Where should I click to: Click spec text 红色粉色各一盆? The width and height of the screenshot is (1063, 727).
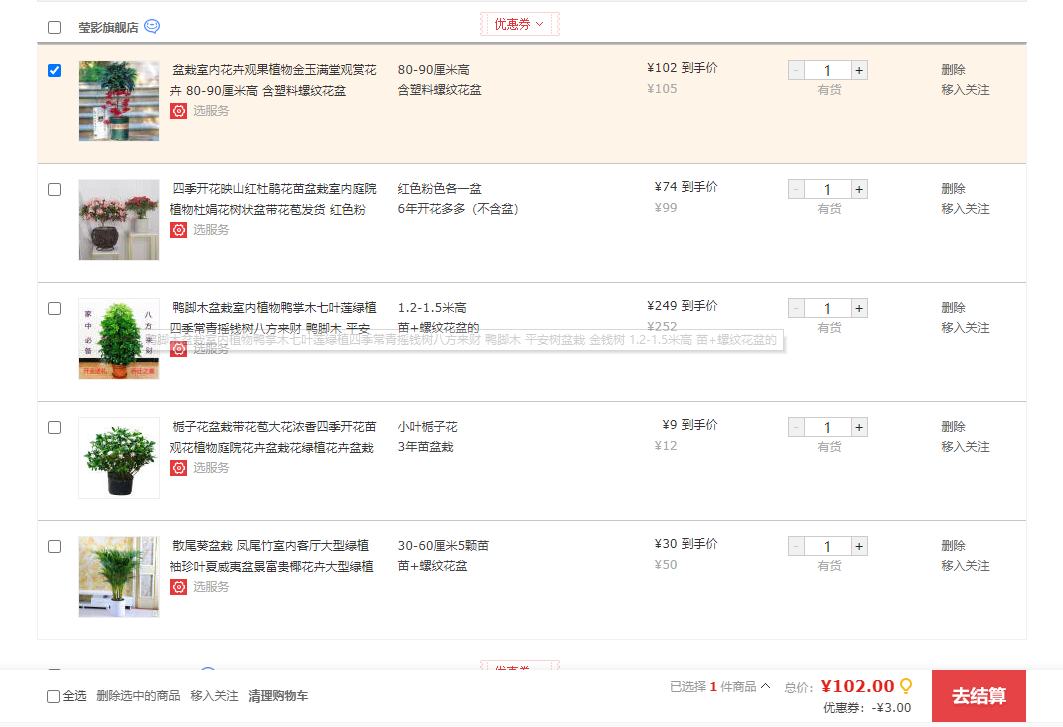click(x=439, y=189)
